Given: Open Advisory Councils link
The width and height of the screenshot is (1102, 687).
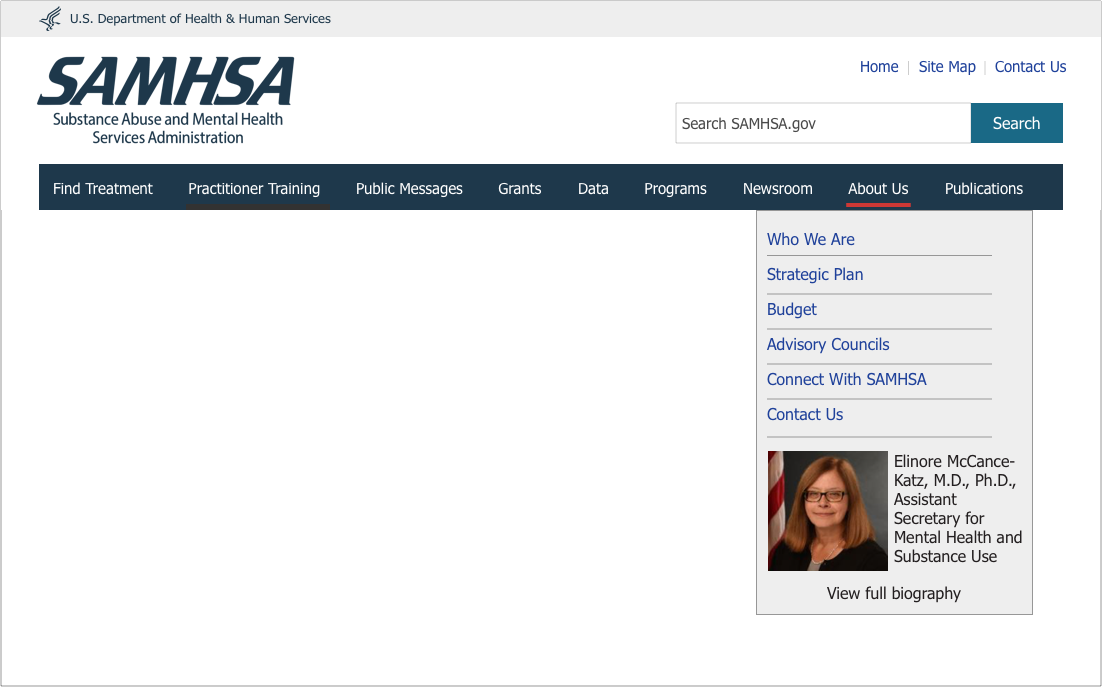Looking at the screenshot, I should [828, 344].
